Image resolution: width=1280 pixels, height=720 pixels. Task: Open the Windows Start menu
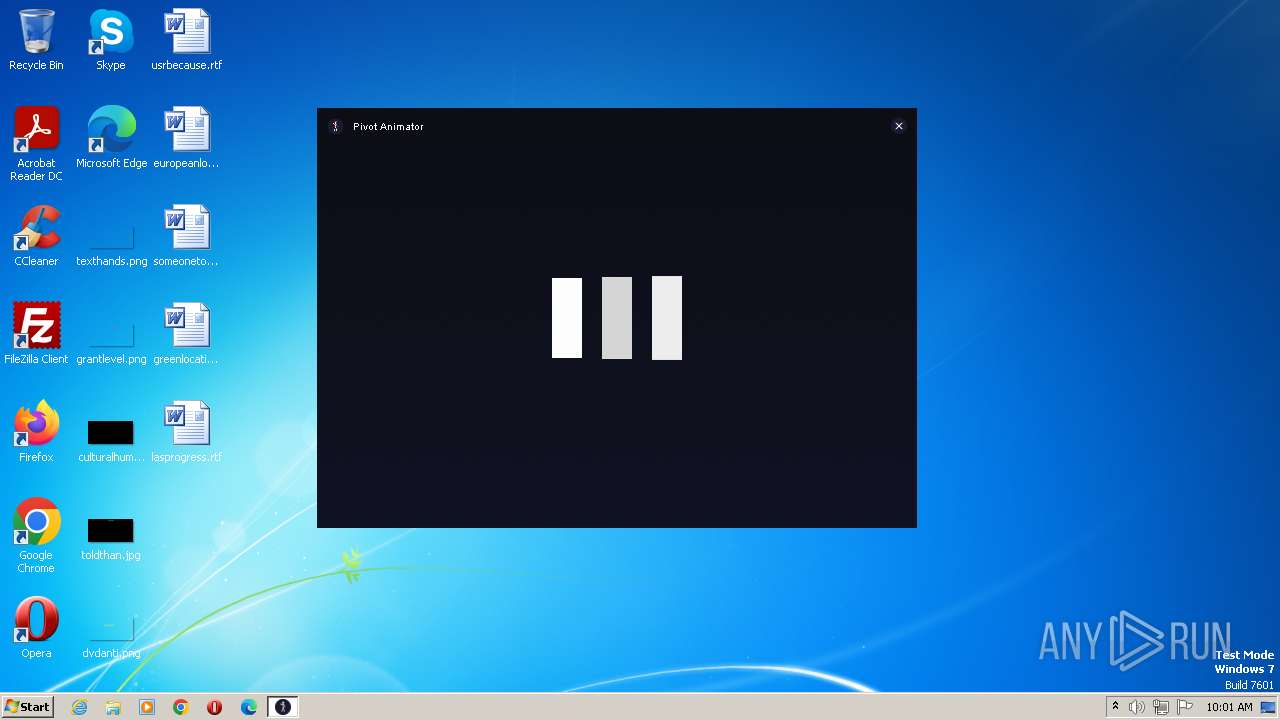pyautogui.click(x=28, y=707)
